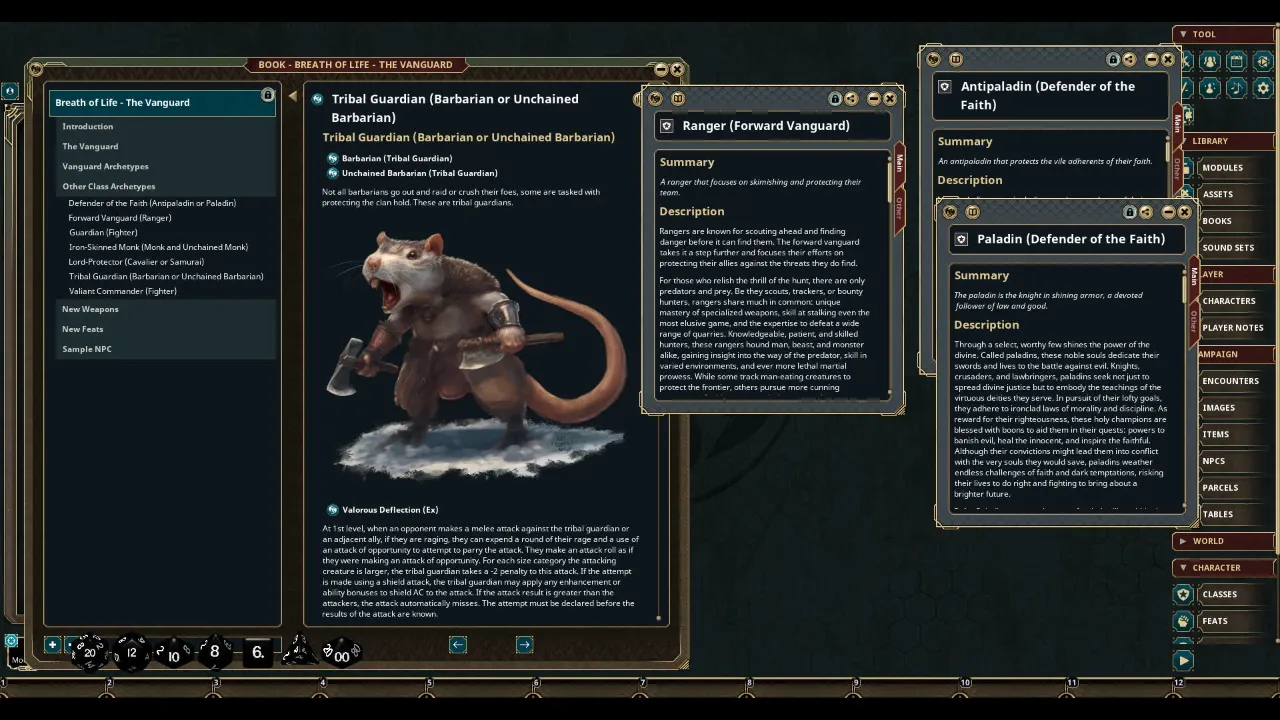The height and width of the screenshot is (720, 1280).
Task: Go to previous book page arrow
Action: click(x=458, y=645)
